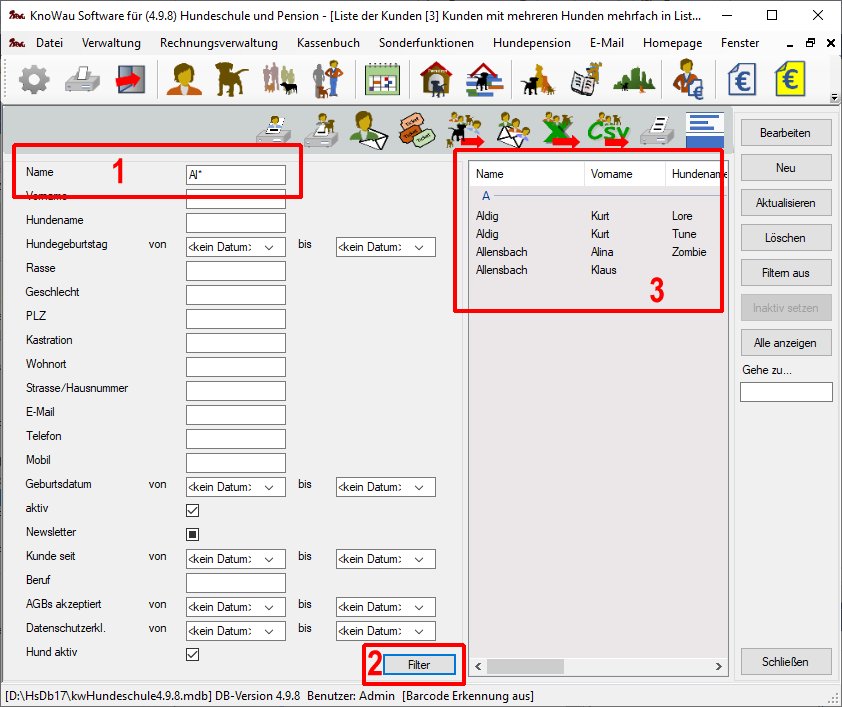842x707 pixels.
Task: Open the Hundepension menu
Action: (x=531, y=43)
